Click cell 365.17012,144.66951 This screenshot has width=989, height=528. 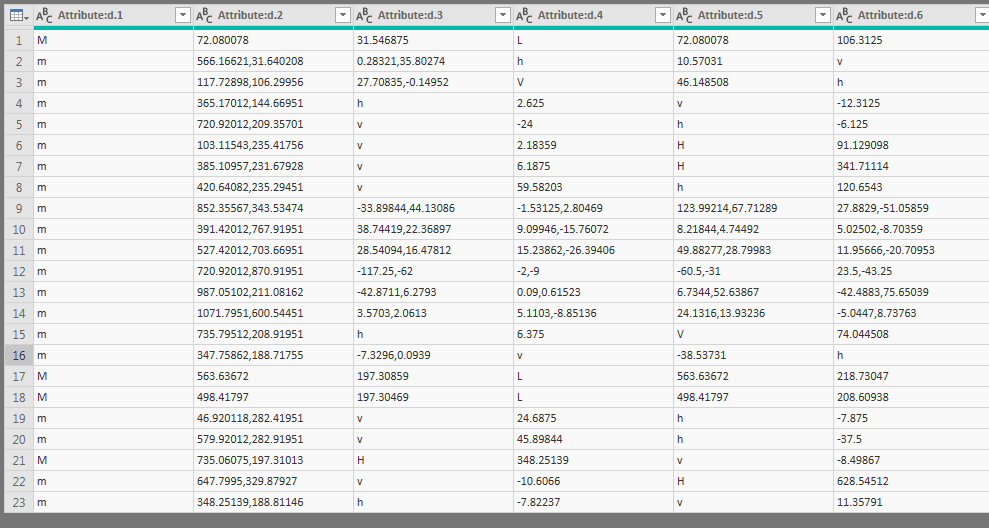pos(273,103)
